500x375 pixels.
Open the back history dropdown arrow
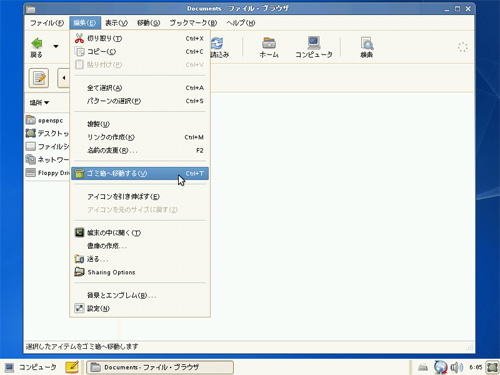point(56,46)
